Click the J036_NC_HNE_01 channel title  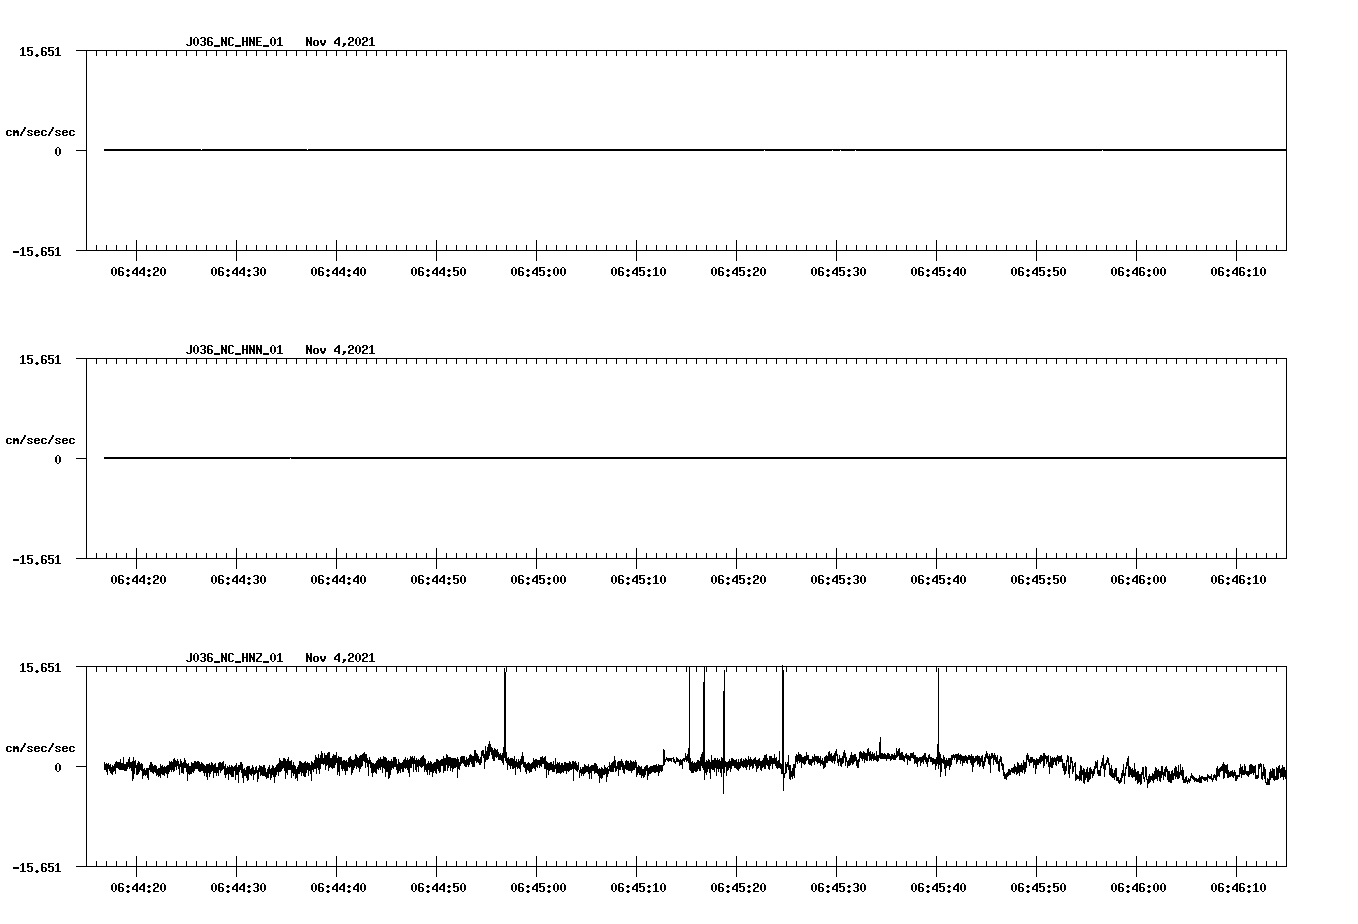pos(234,42)
